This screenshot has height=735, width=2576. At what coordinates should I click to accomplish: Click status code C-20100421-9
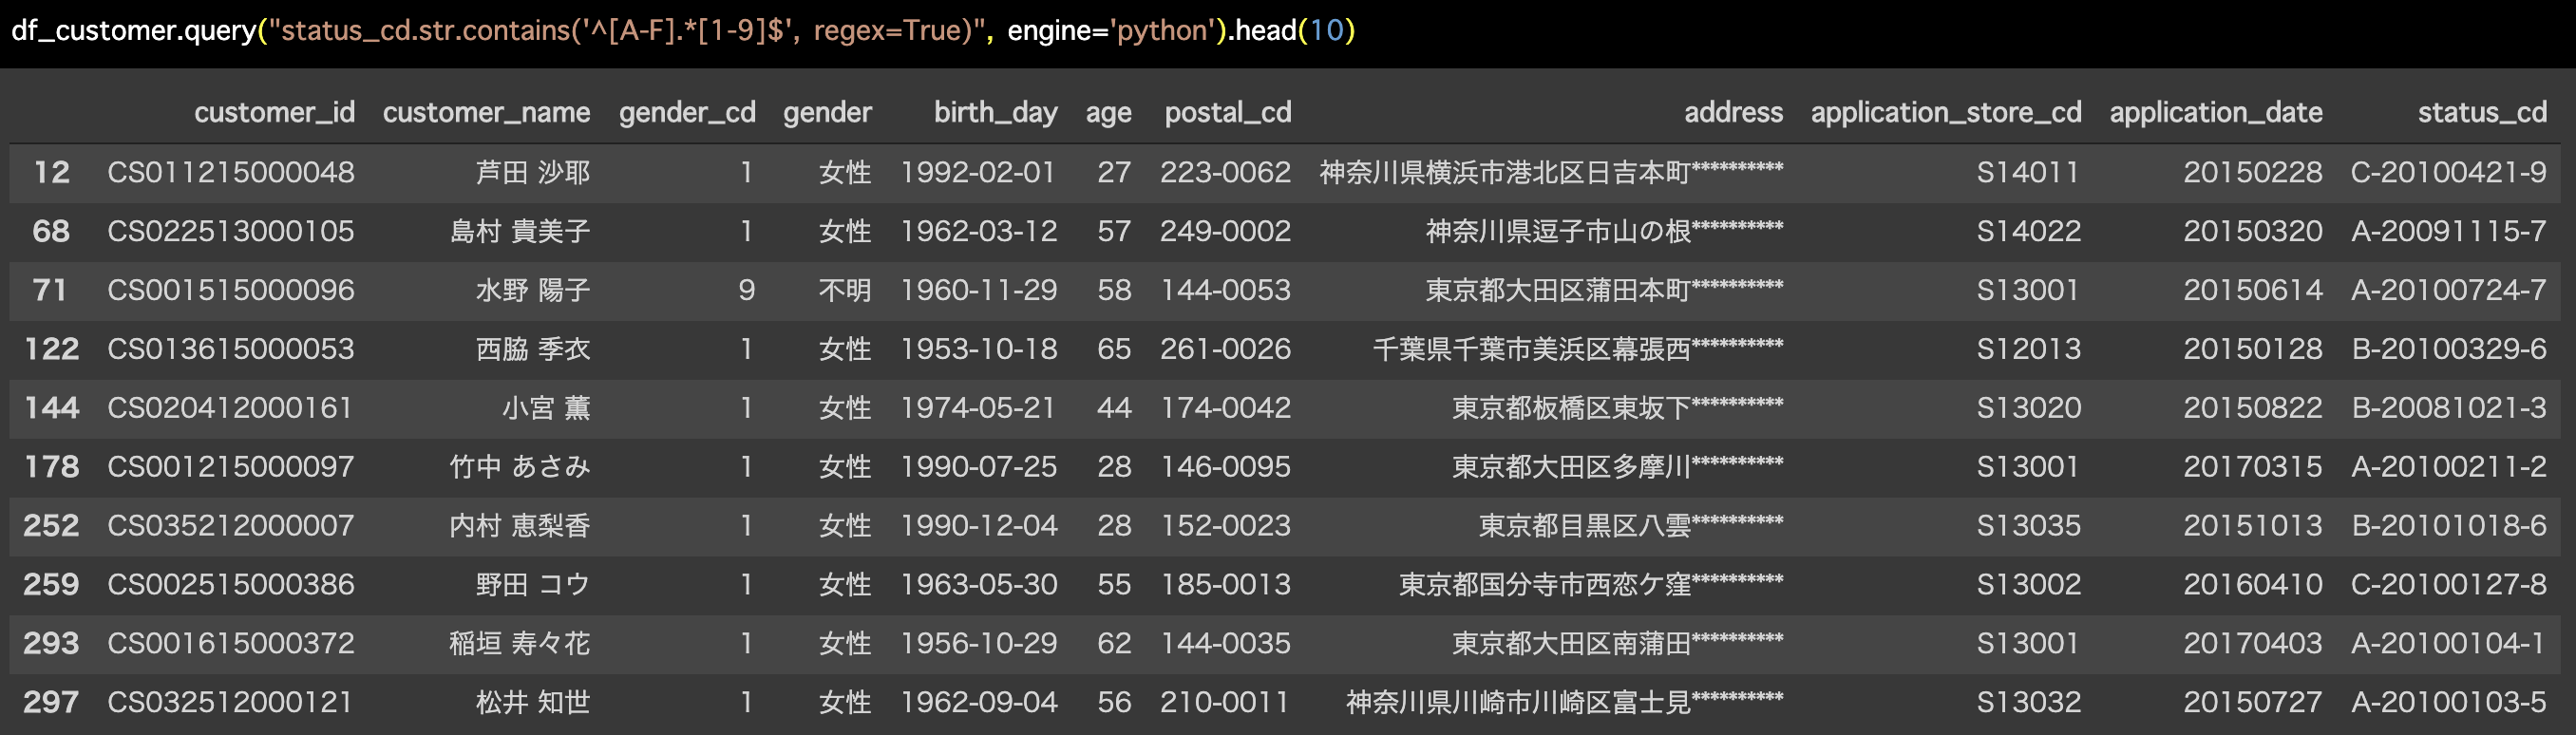tap(2449, 172)
